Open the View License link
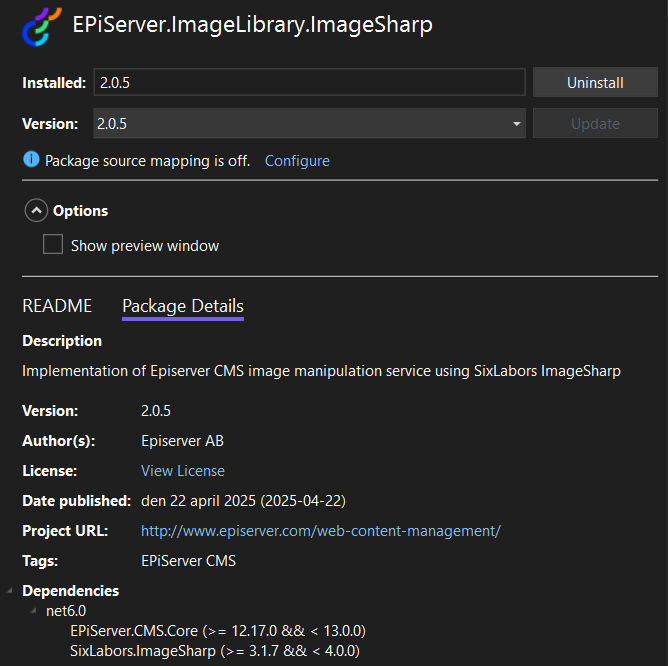 click(182, 471)
